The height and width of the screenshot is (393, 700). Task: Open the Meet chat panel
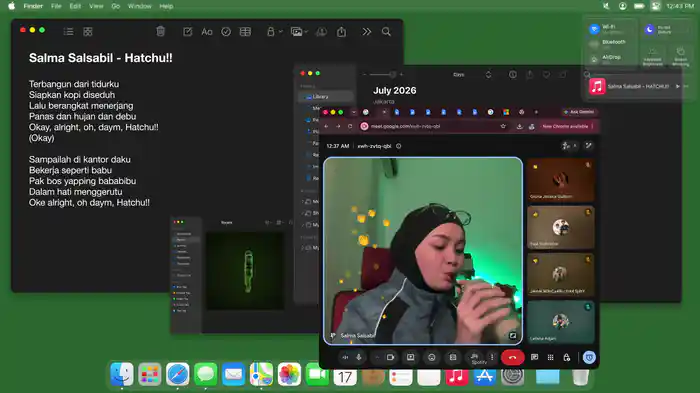(x=534, y=357)
